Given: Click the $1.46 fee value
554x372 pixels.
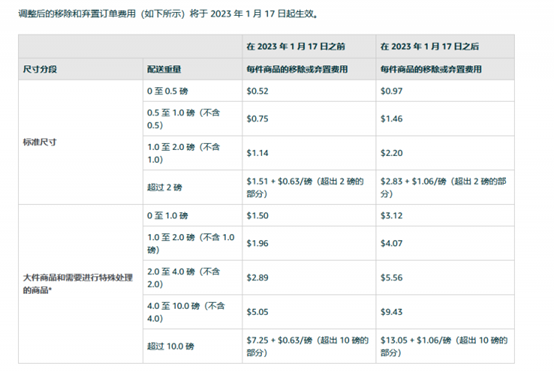Looking at the screenshot, I should 391,119.
